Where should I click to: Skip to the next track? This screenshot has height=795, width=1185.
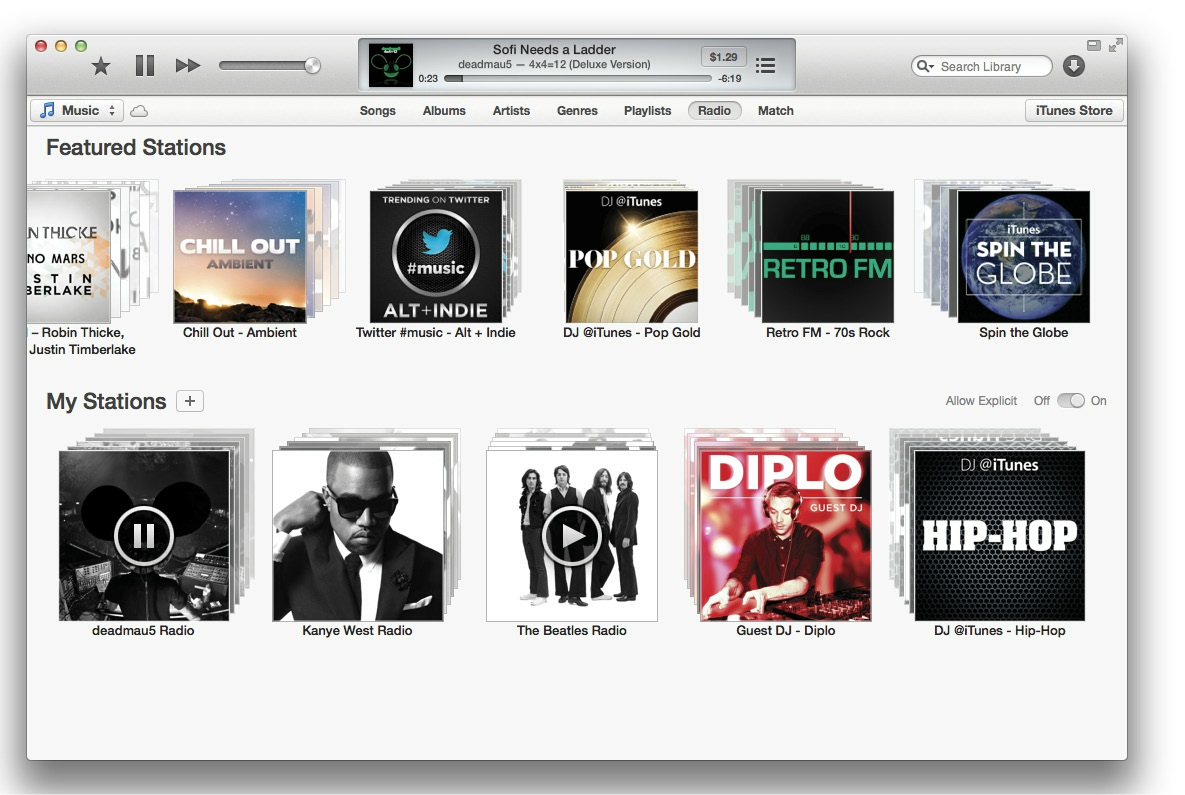coord(187,66)
